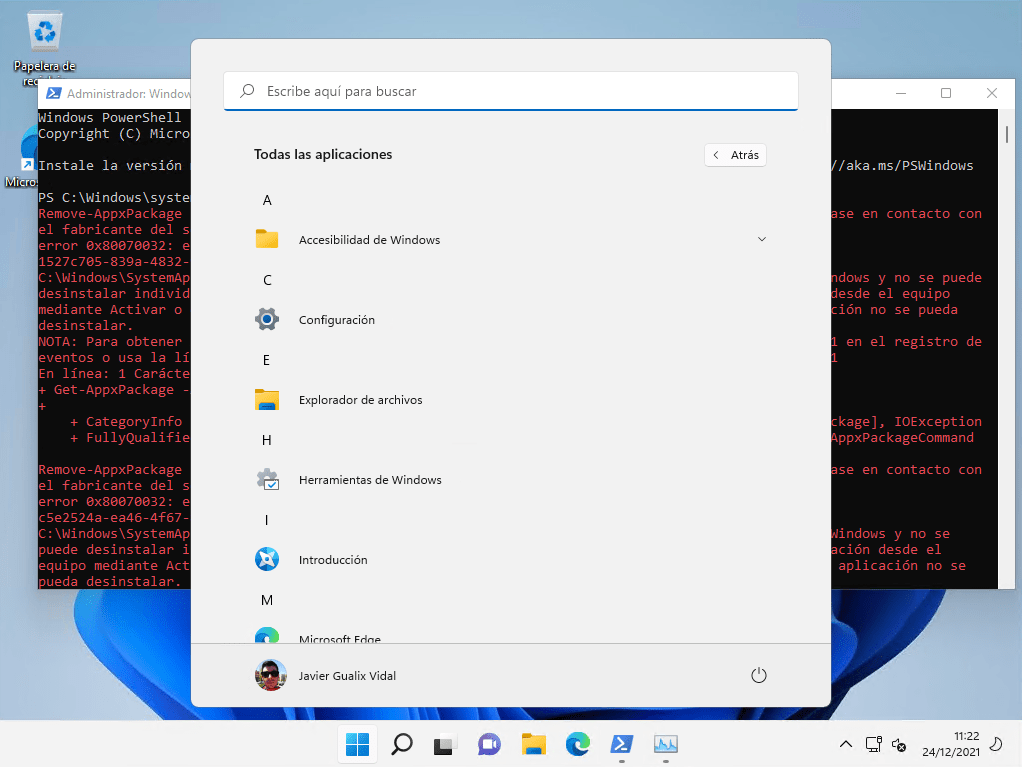
Task: Switch to PowerShell from the taskbar
Action: 621,744
